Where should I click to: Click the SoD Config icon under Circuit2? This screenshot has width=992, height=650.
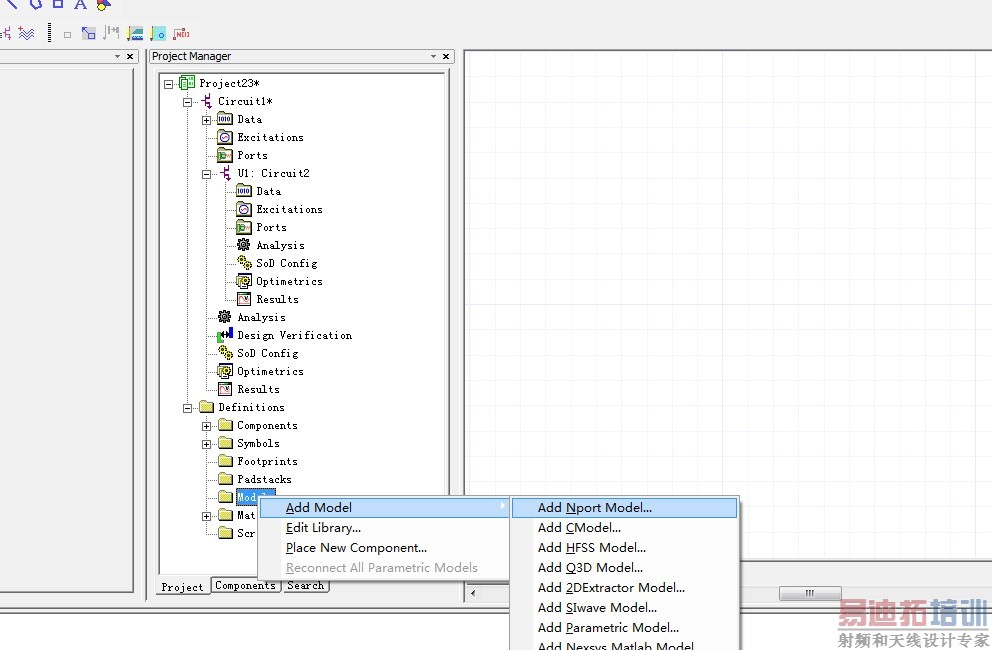click(x=244, y=263)
